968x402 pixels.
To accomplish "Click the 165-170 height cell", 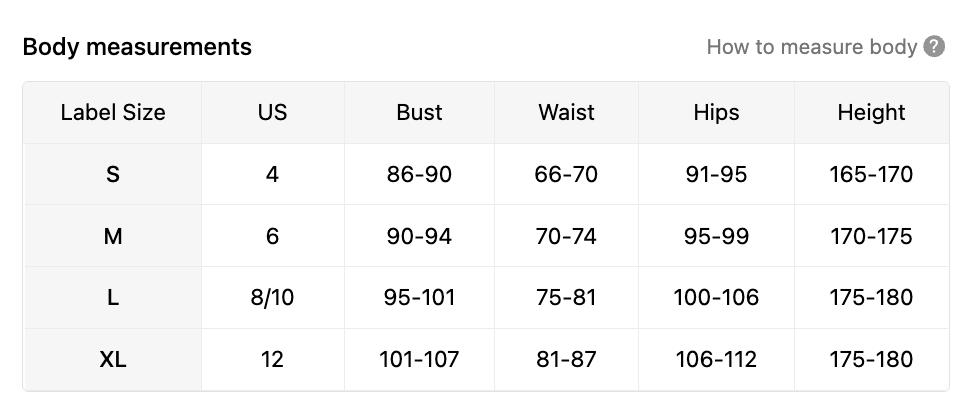I will pos(871,175).
